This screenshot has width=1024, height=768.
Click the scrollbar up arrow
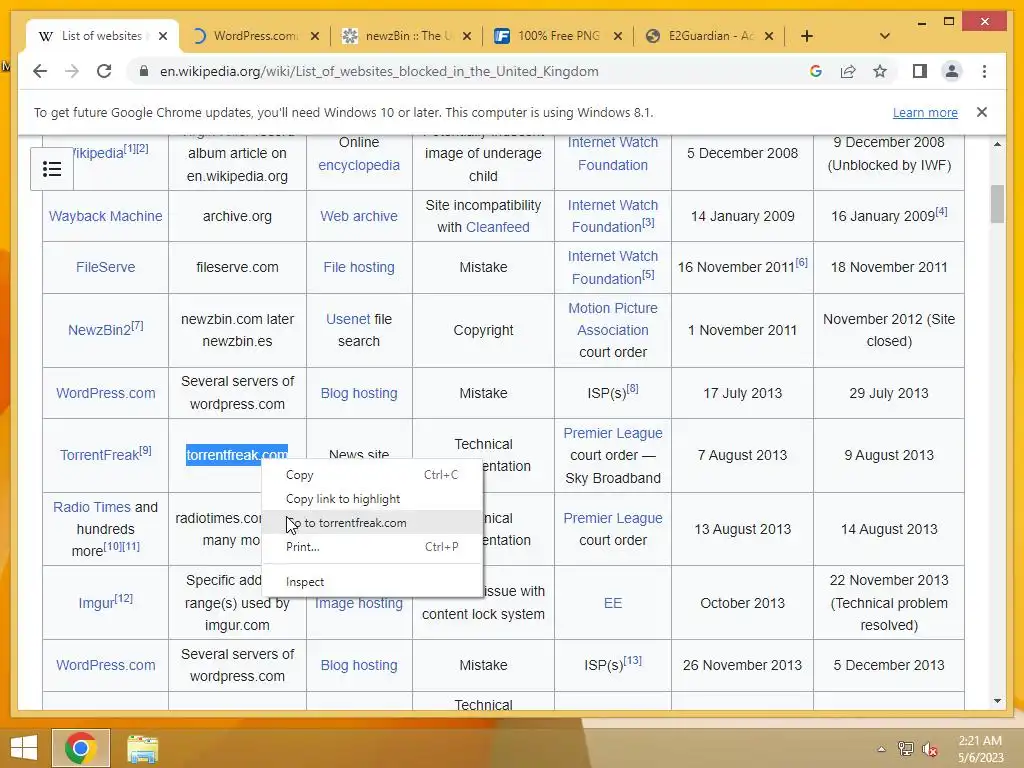(x=997, y=144)
